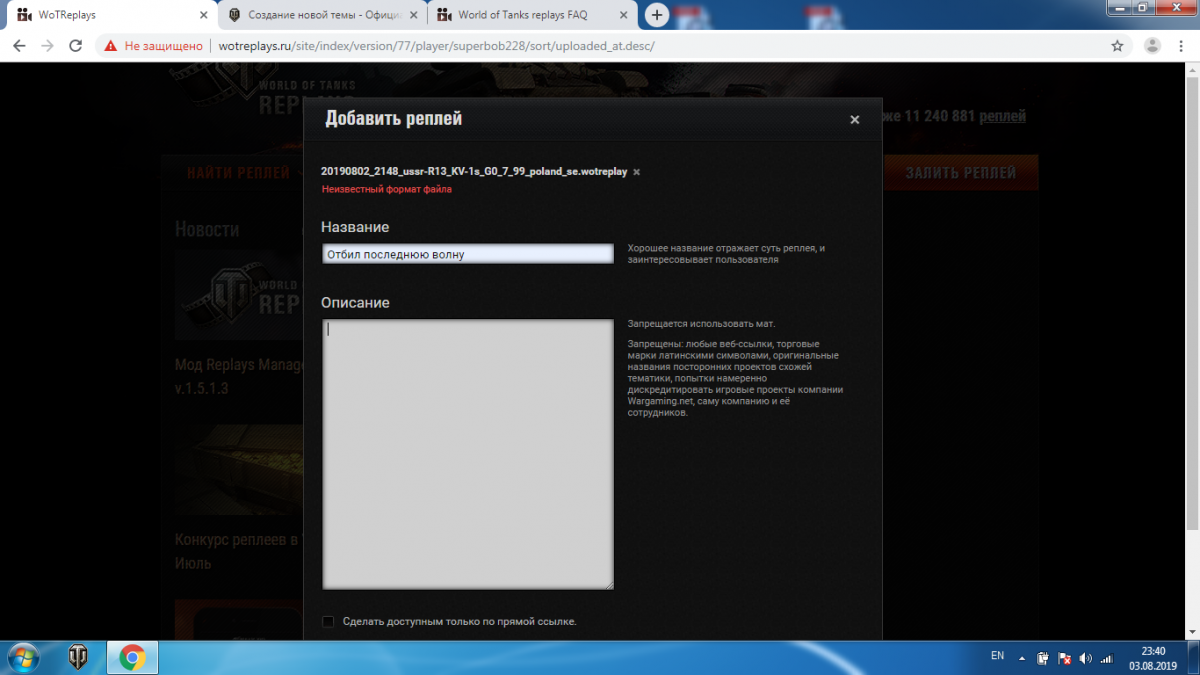1200x675 pixels.
Task: Bookmark this page with the star icon
Action: pos(1117,46)
